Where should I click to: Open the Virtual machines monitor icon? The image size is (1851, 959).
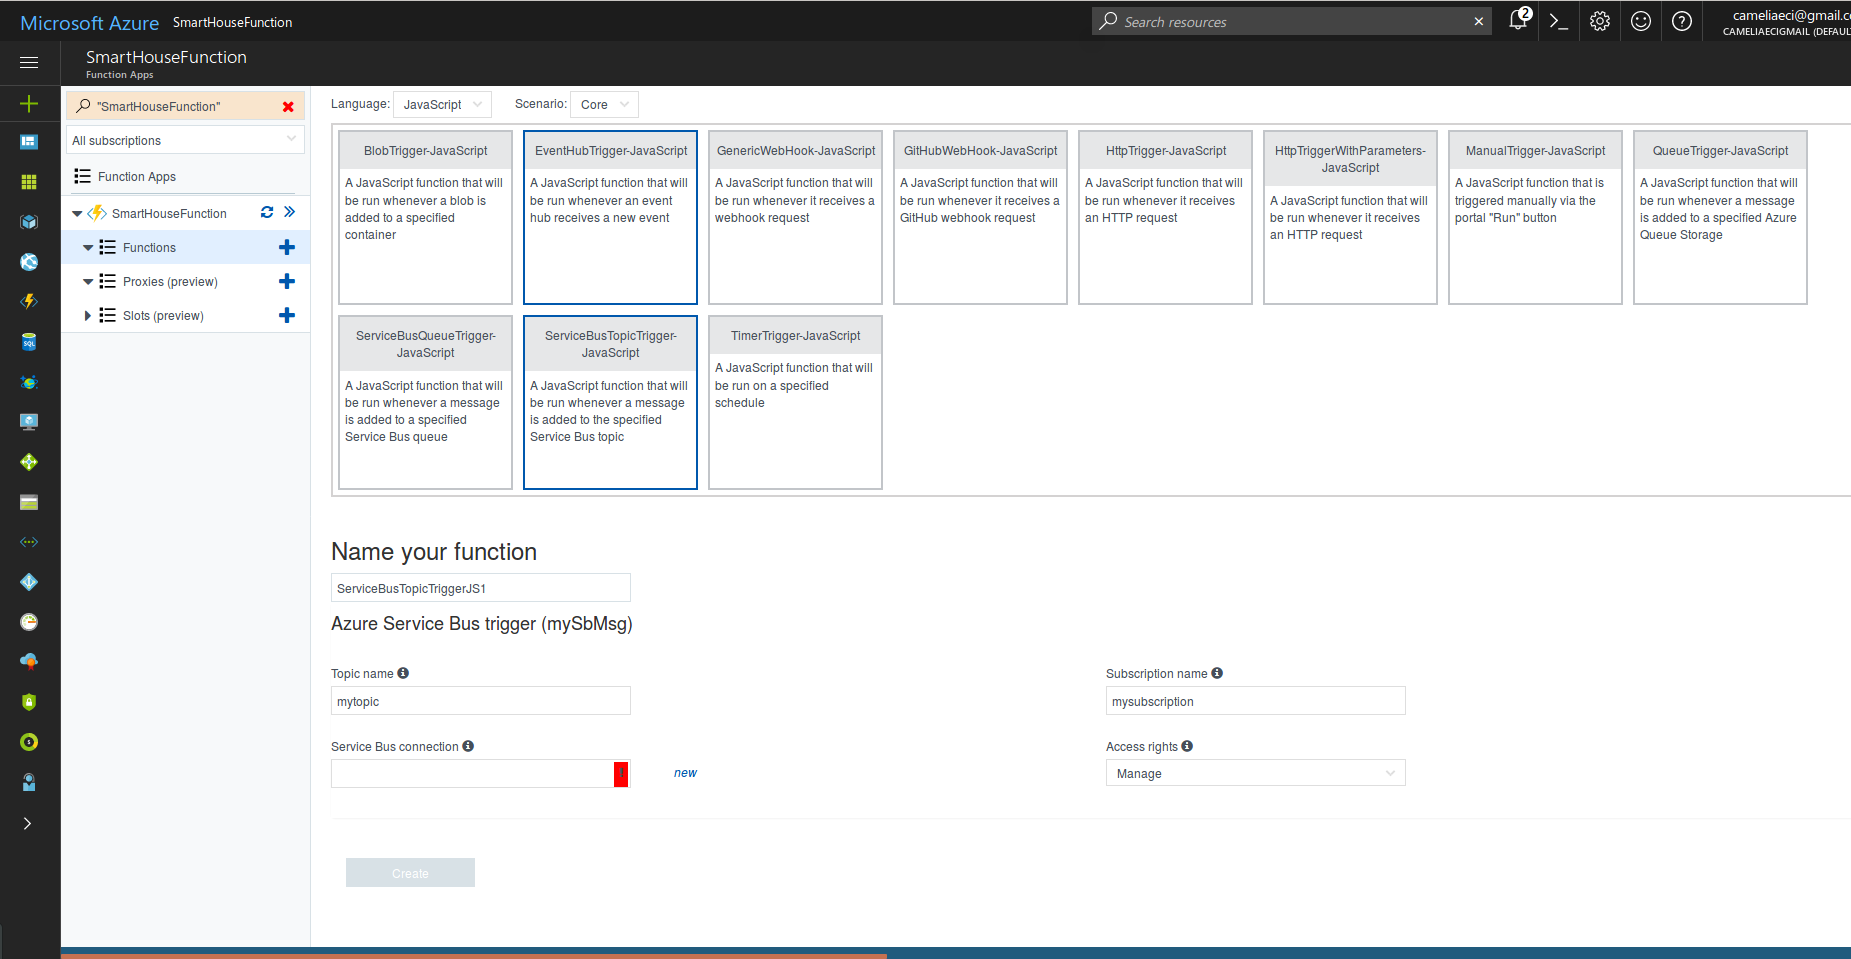(x=29, y=422)
